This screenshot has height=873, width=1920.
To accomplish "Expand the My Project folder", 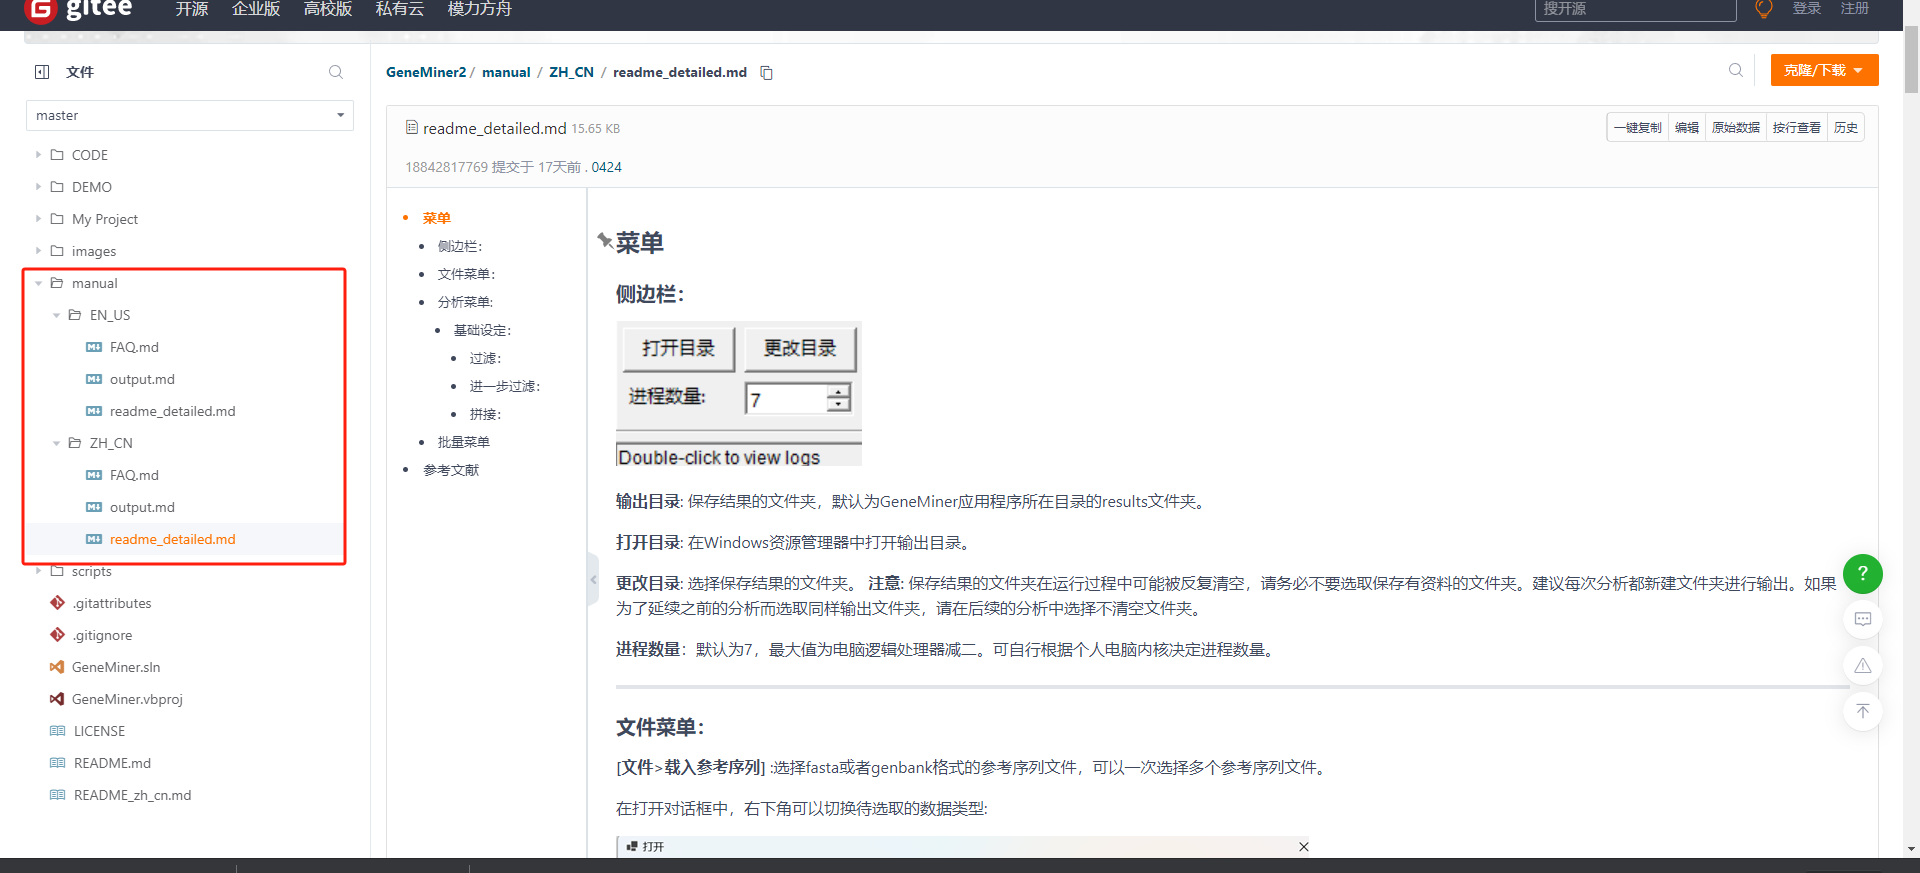I will pos(38,219).
